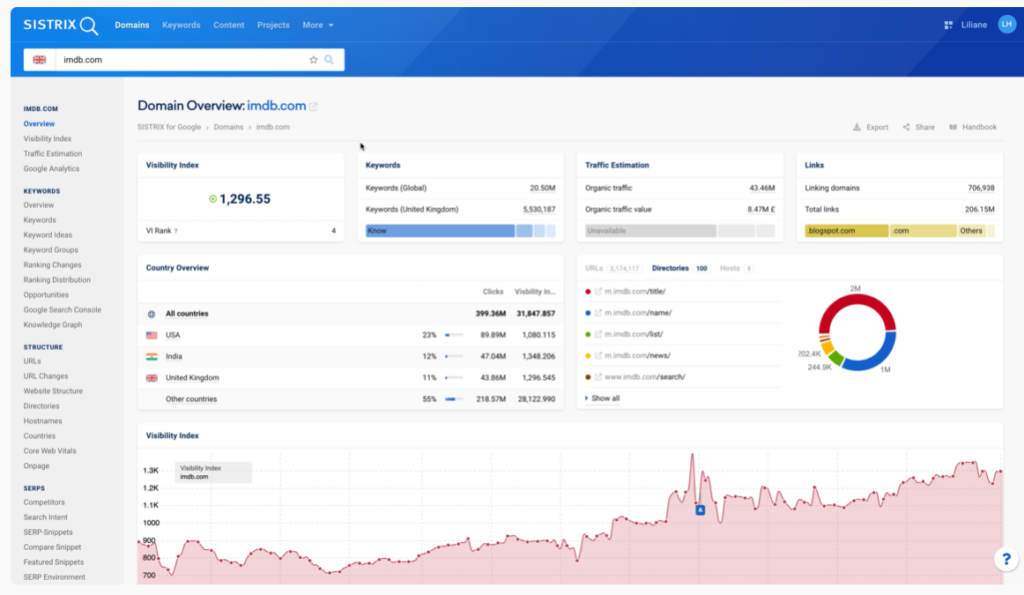Click the Share icon
Image resolution: width=1024 pixels, height=595 pixels.
(906, 127)
